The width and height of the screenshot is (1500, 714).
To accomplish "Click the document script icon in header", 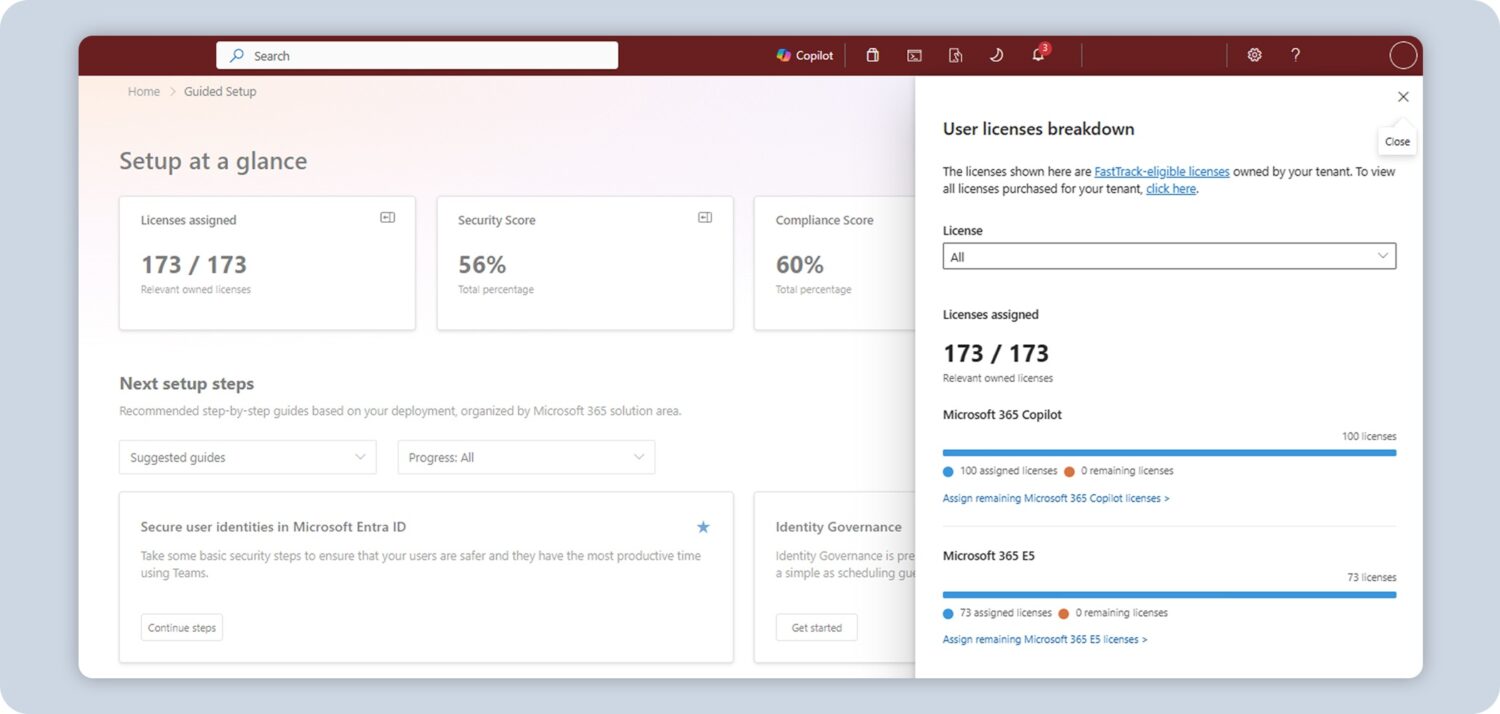I will [955, 56].
